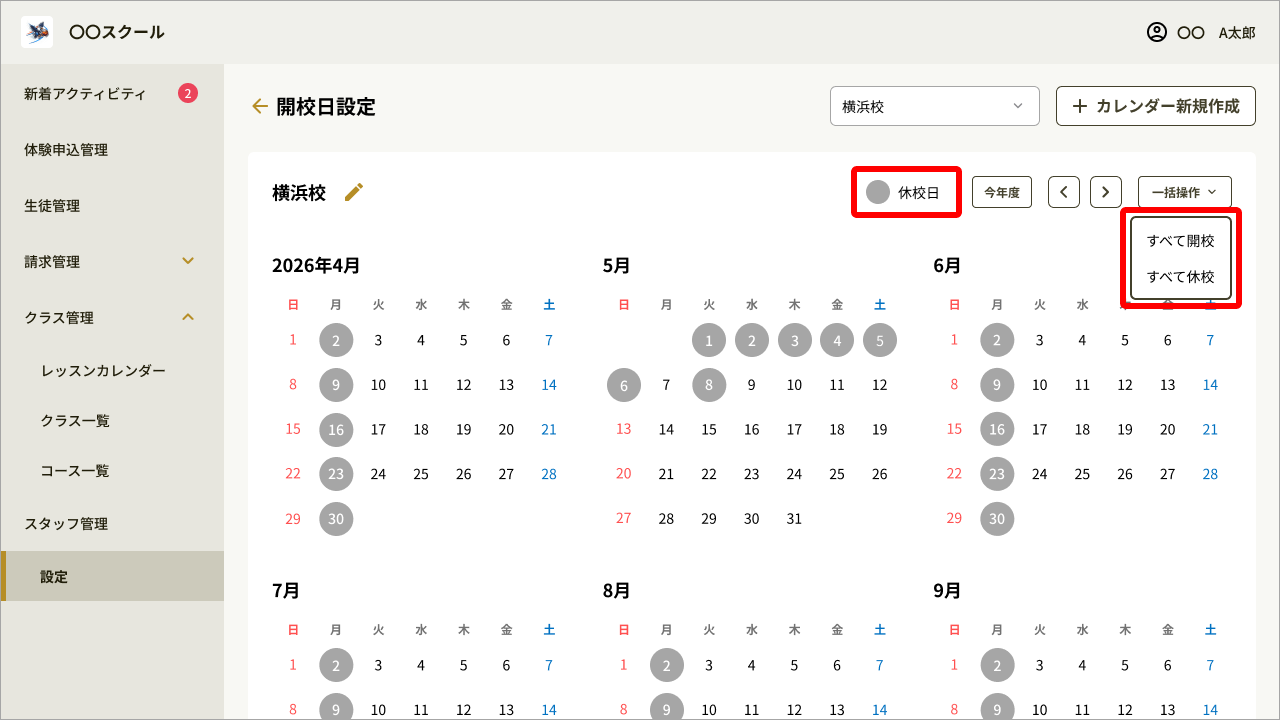Toggle April 2 closed day off
Viewport: 1280px width, 720px height.
pos(336,340)
